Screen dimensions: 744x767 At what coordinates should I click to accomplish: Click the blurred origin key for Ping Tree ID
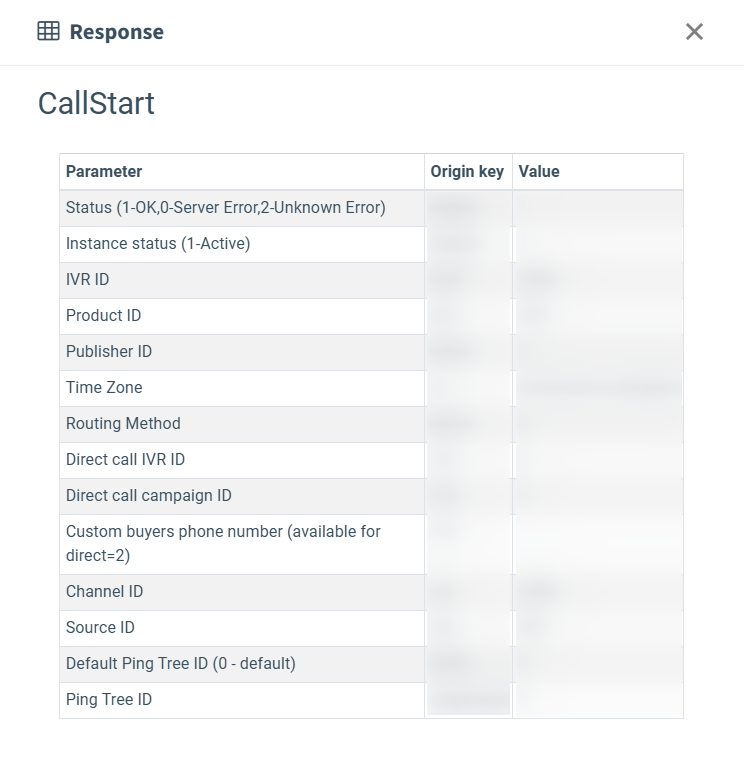point(468,700)
